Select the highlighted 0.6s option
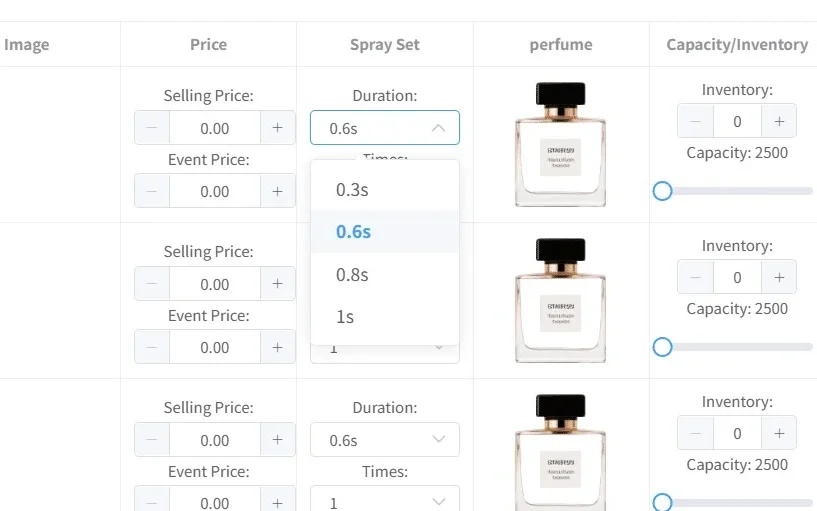The height and width of the screenshot is (511, 817). point(353,232)
